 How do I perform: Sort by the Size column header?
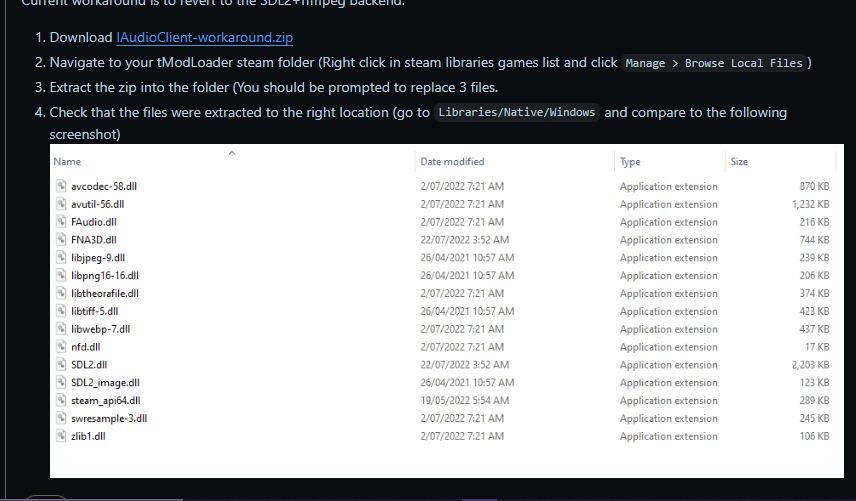(739, 161)
